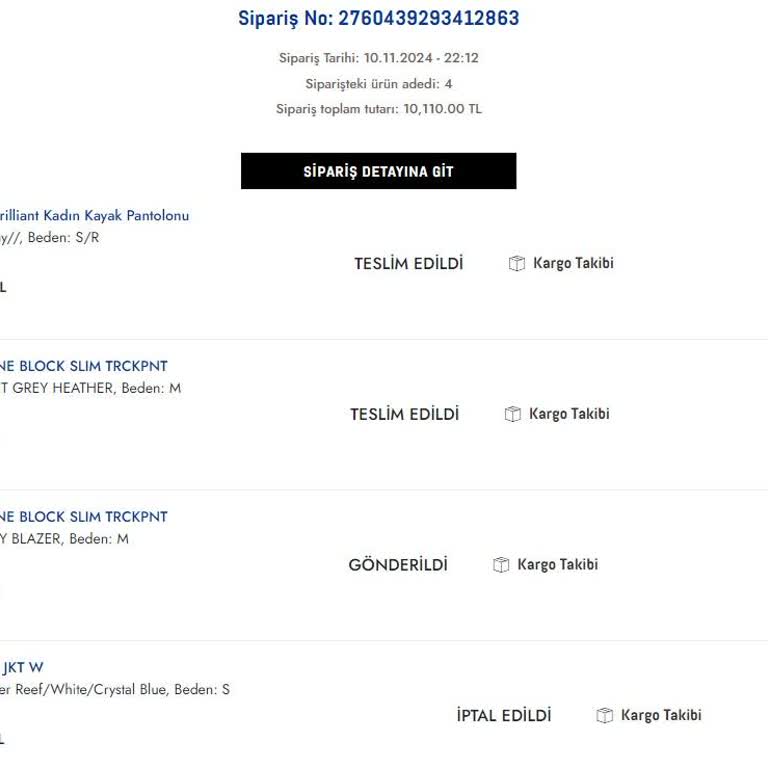The image size is (768, 768).
Task: Click the GÖNDERİLDİ status label
Action: tap(398, 565)
